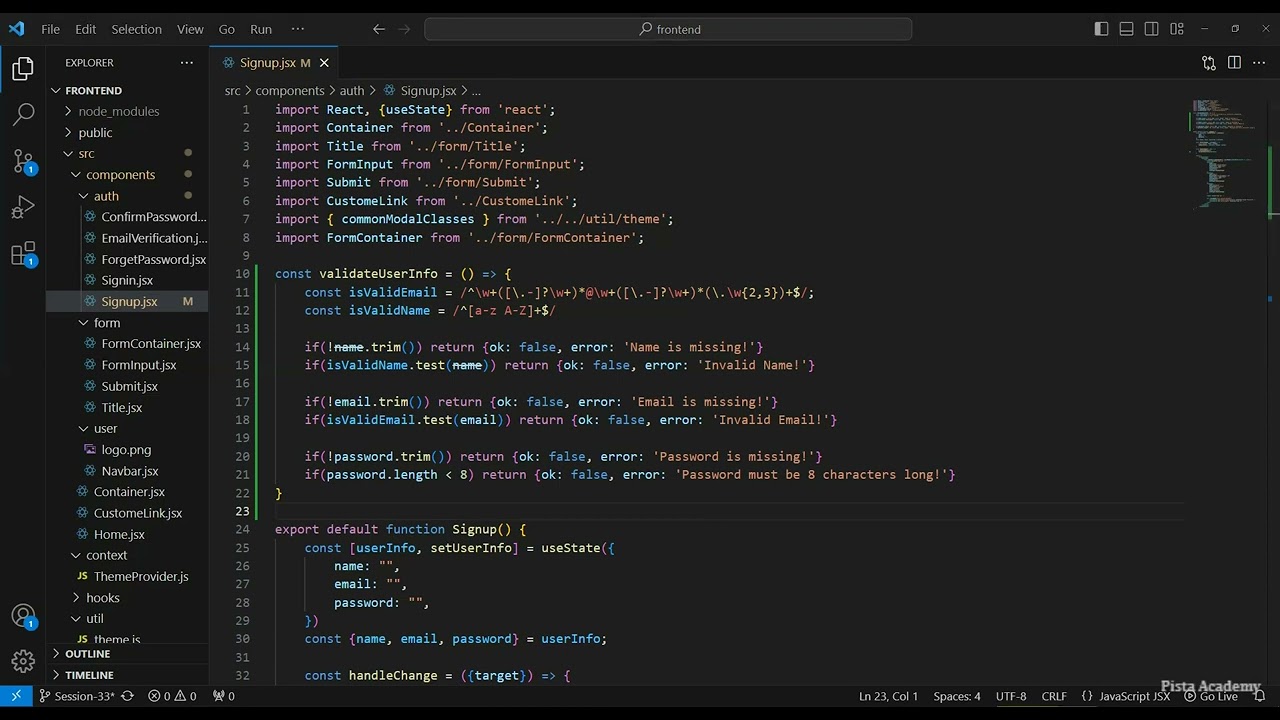Open the Search view in activity bar
1280x720 pixels.
pos(23,115)
